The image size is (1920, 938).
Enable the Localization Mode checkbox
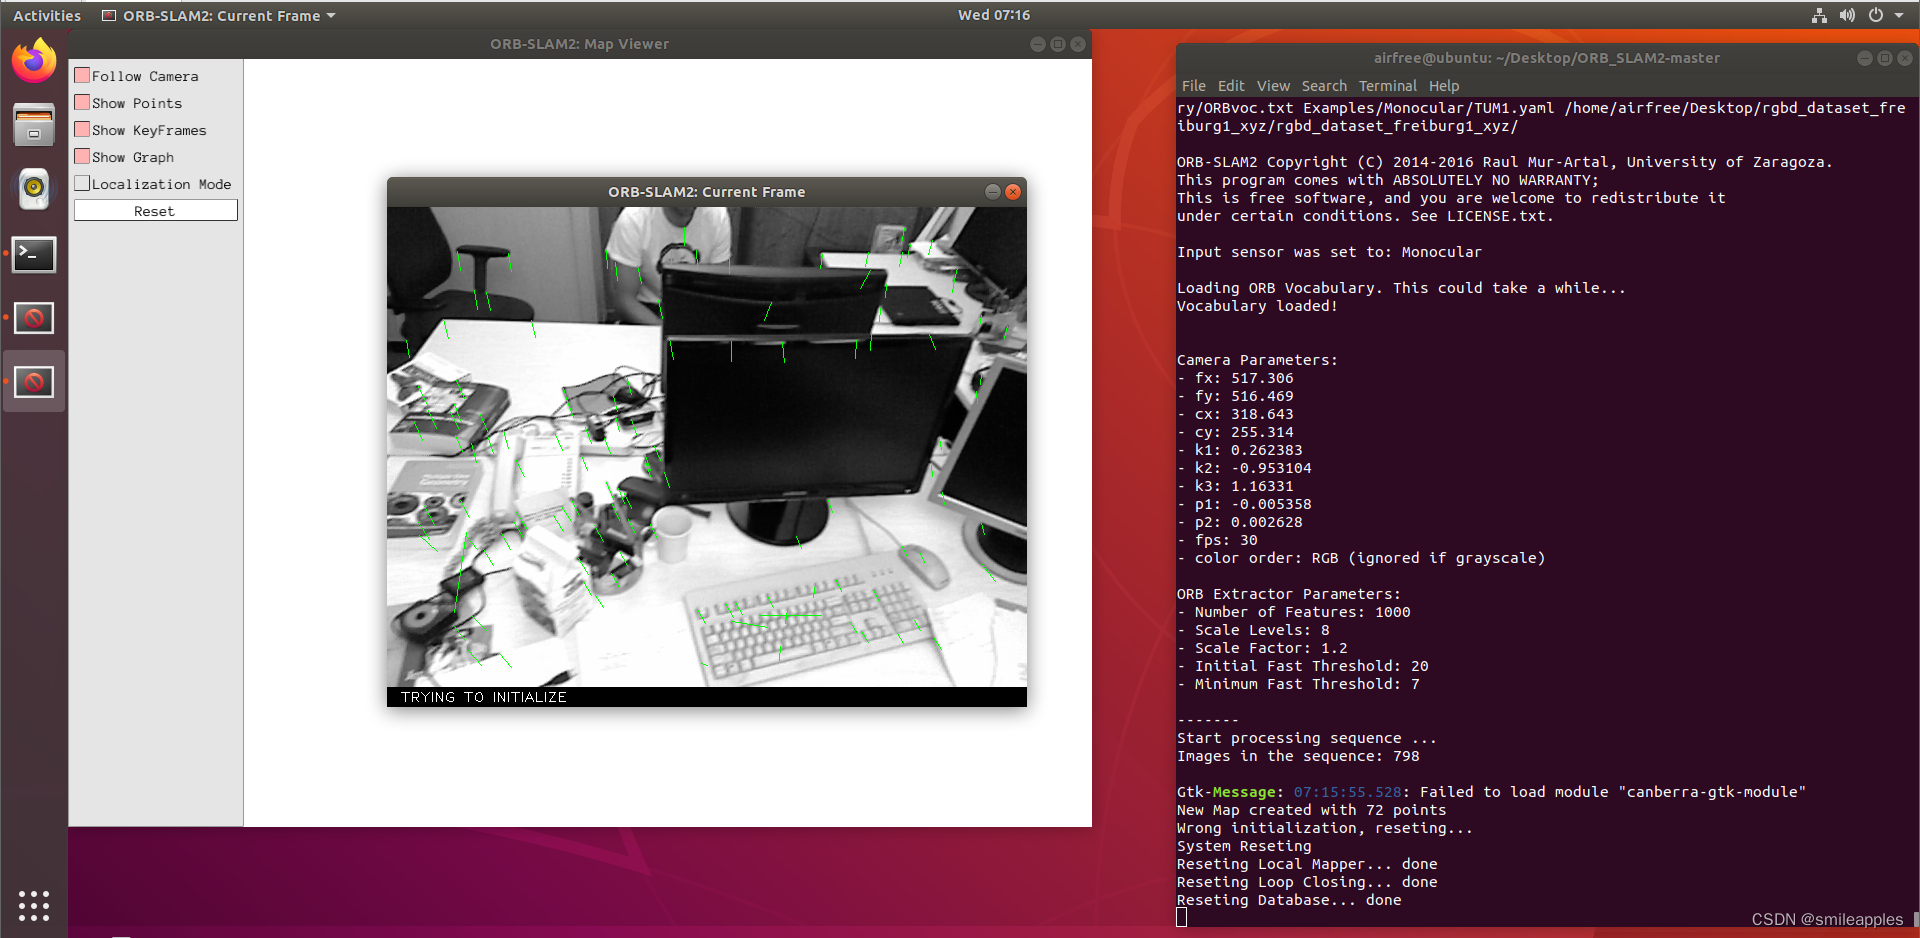[x=82, y=183]
